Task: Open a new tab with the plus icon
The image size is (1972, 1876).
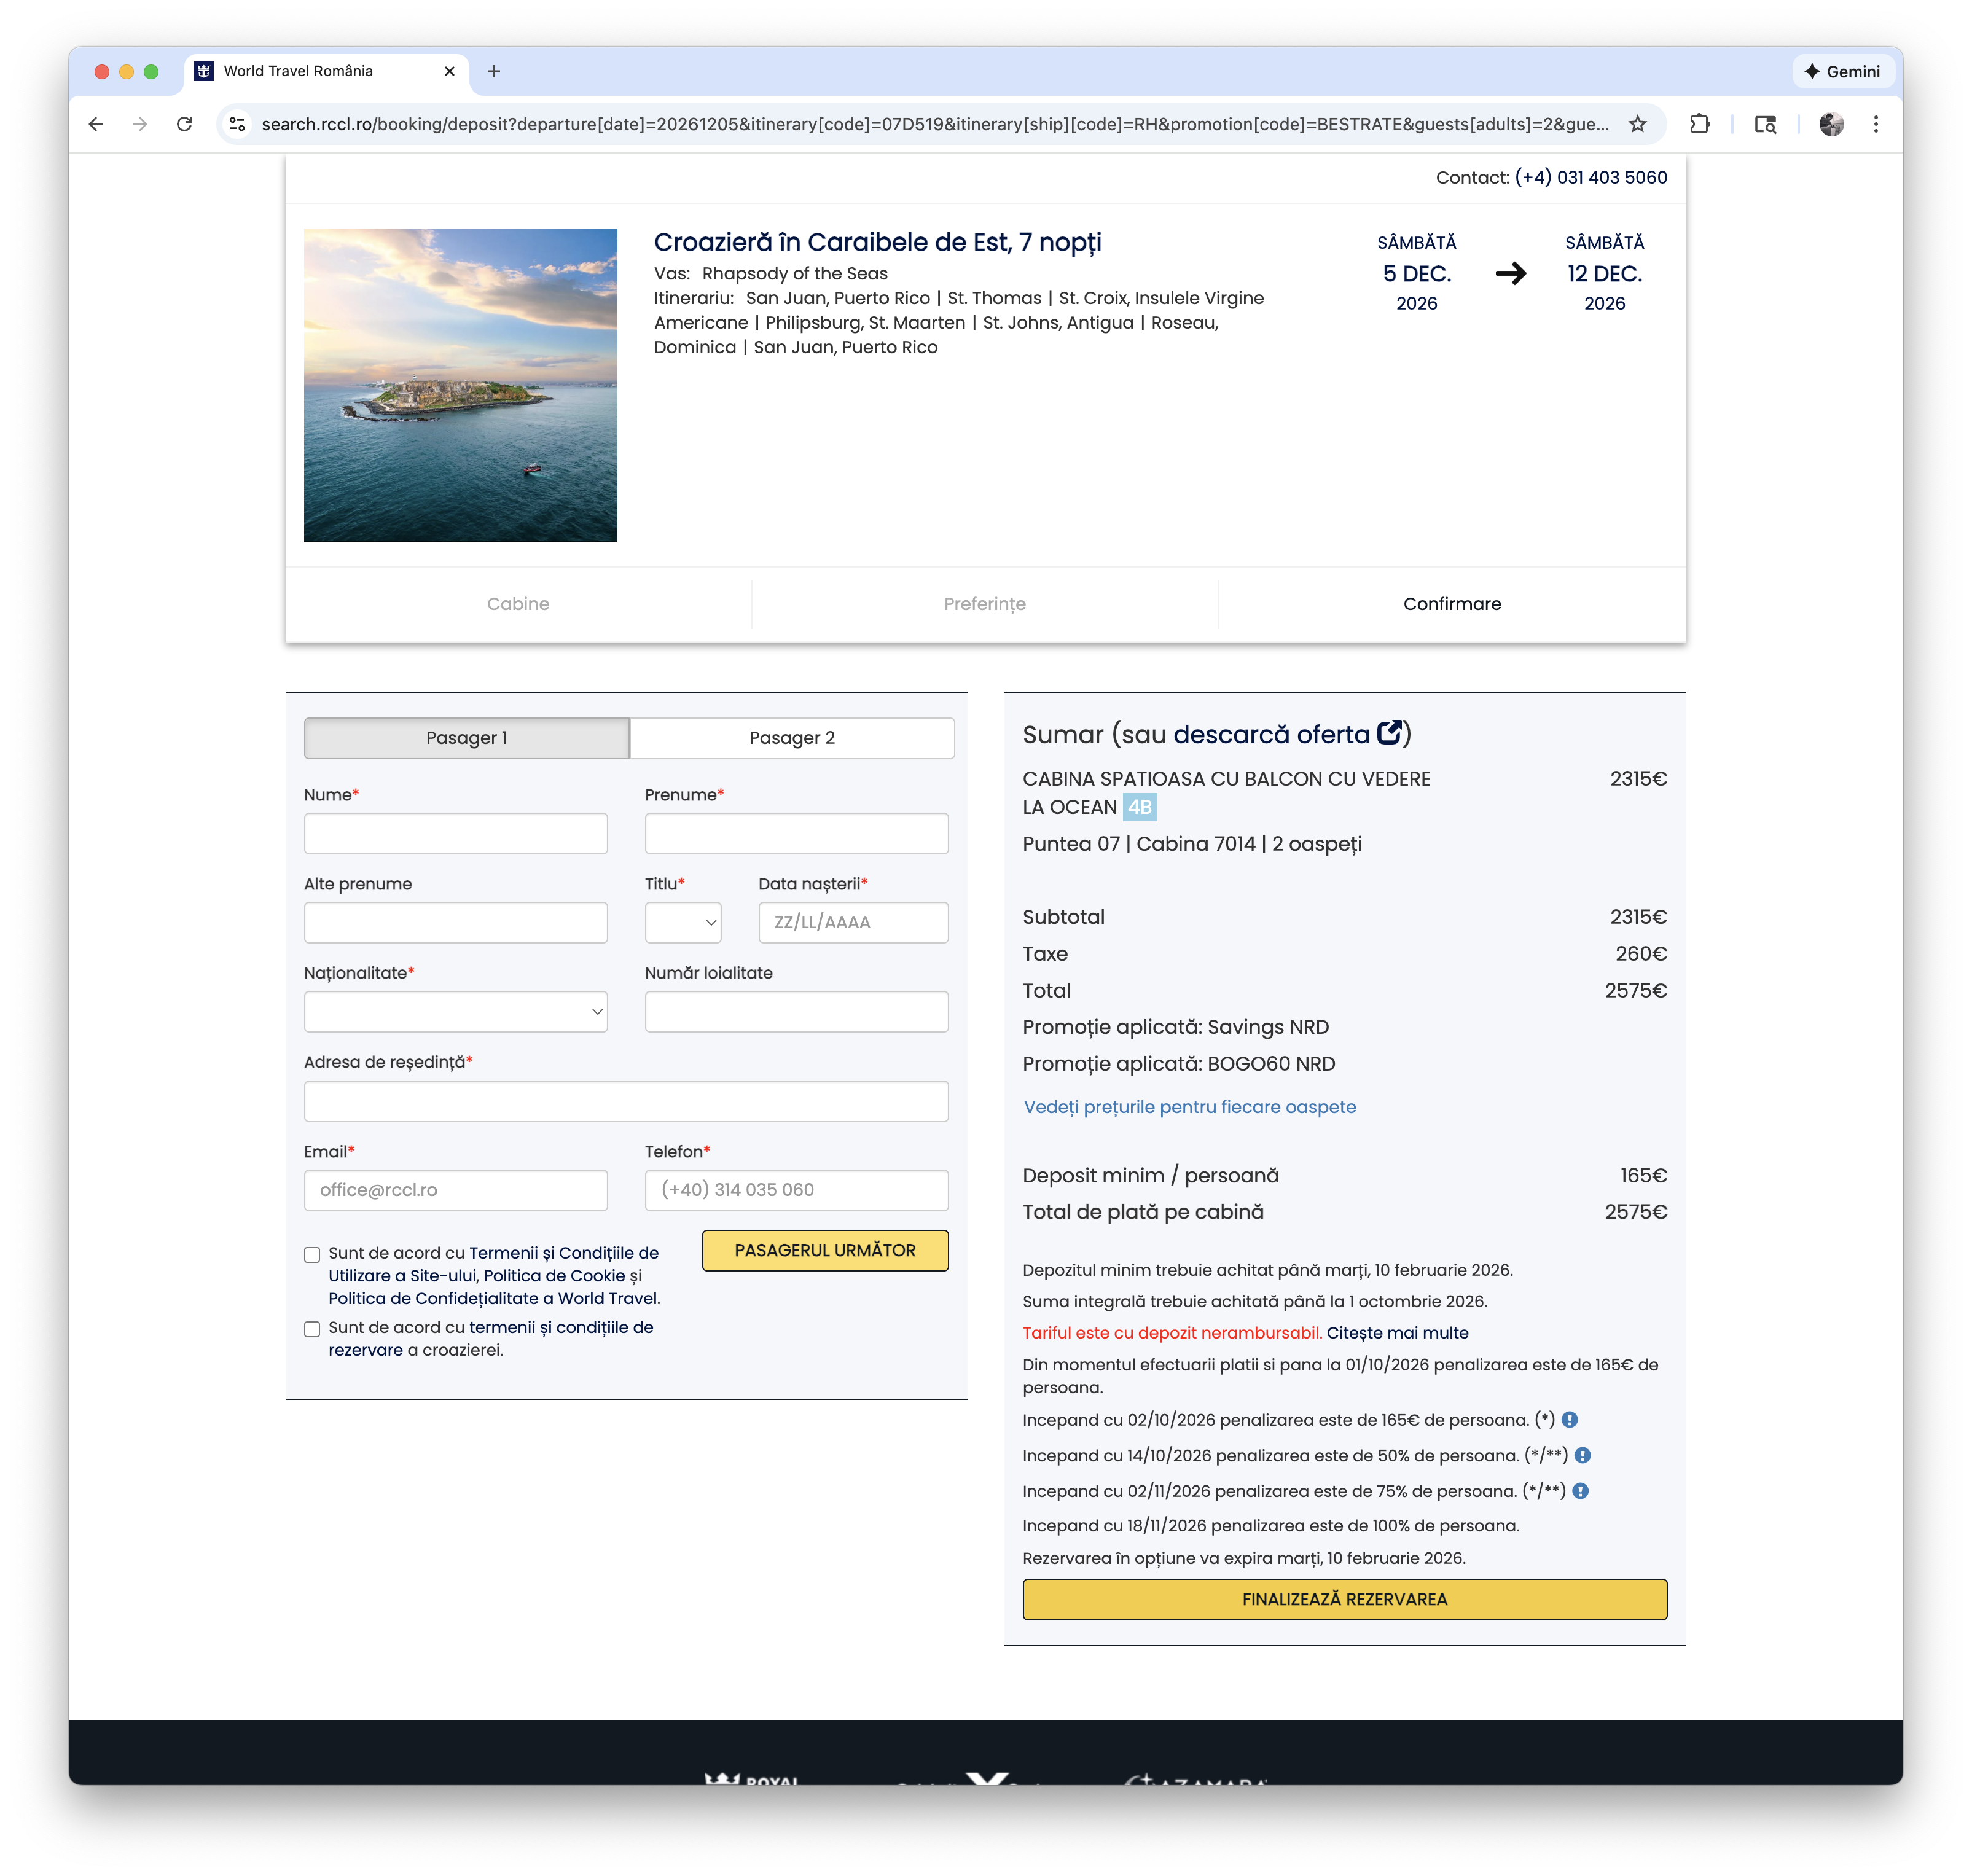Action: click(495, 71)
